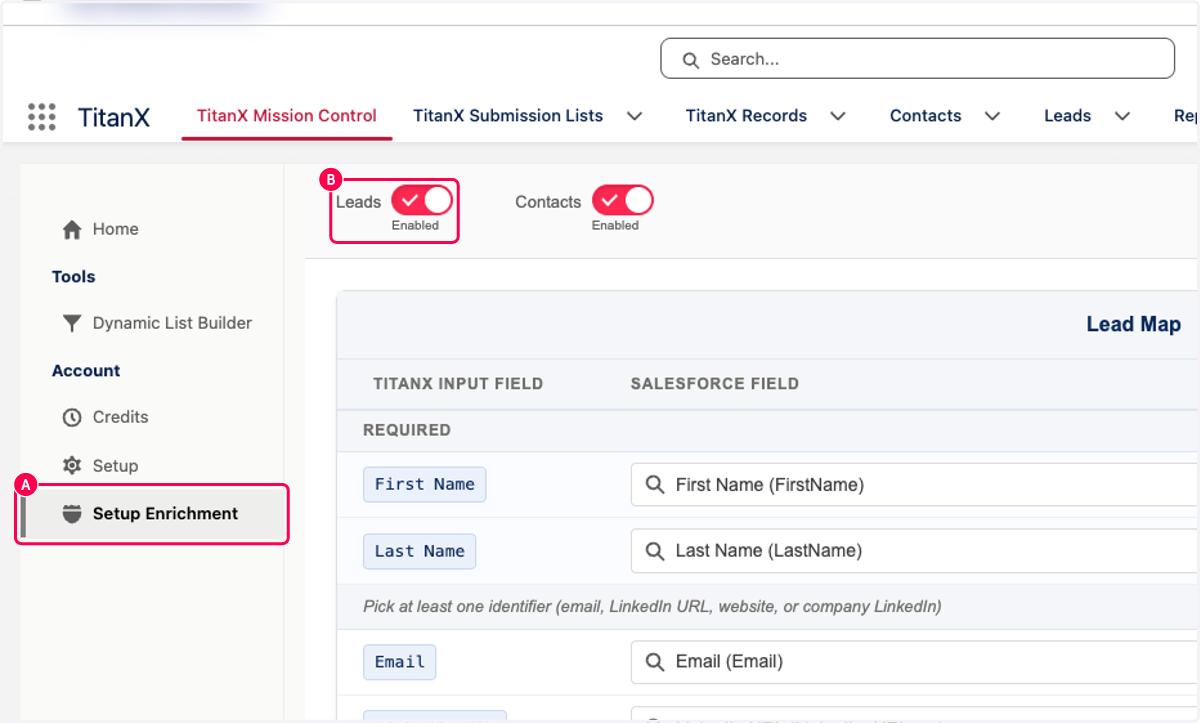
Task: Open TitanX Submission Lists tab
Action: click(x=508, y=116)
